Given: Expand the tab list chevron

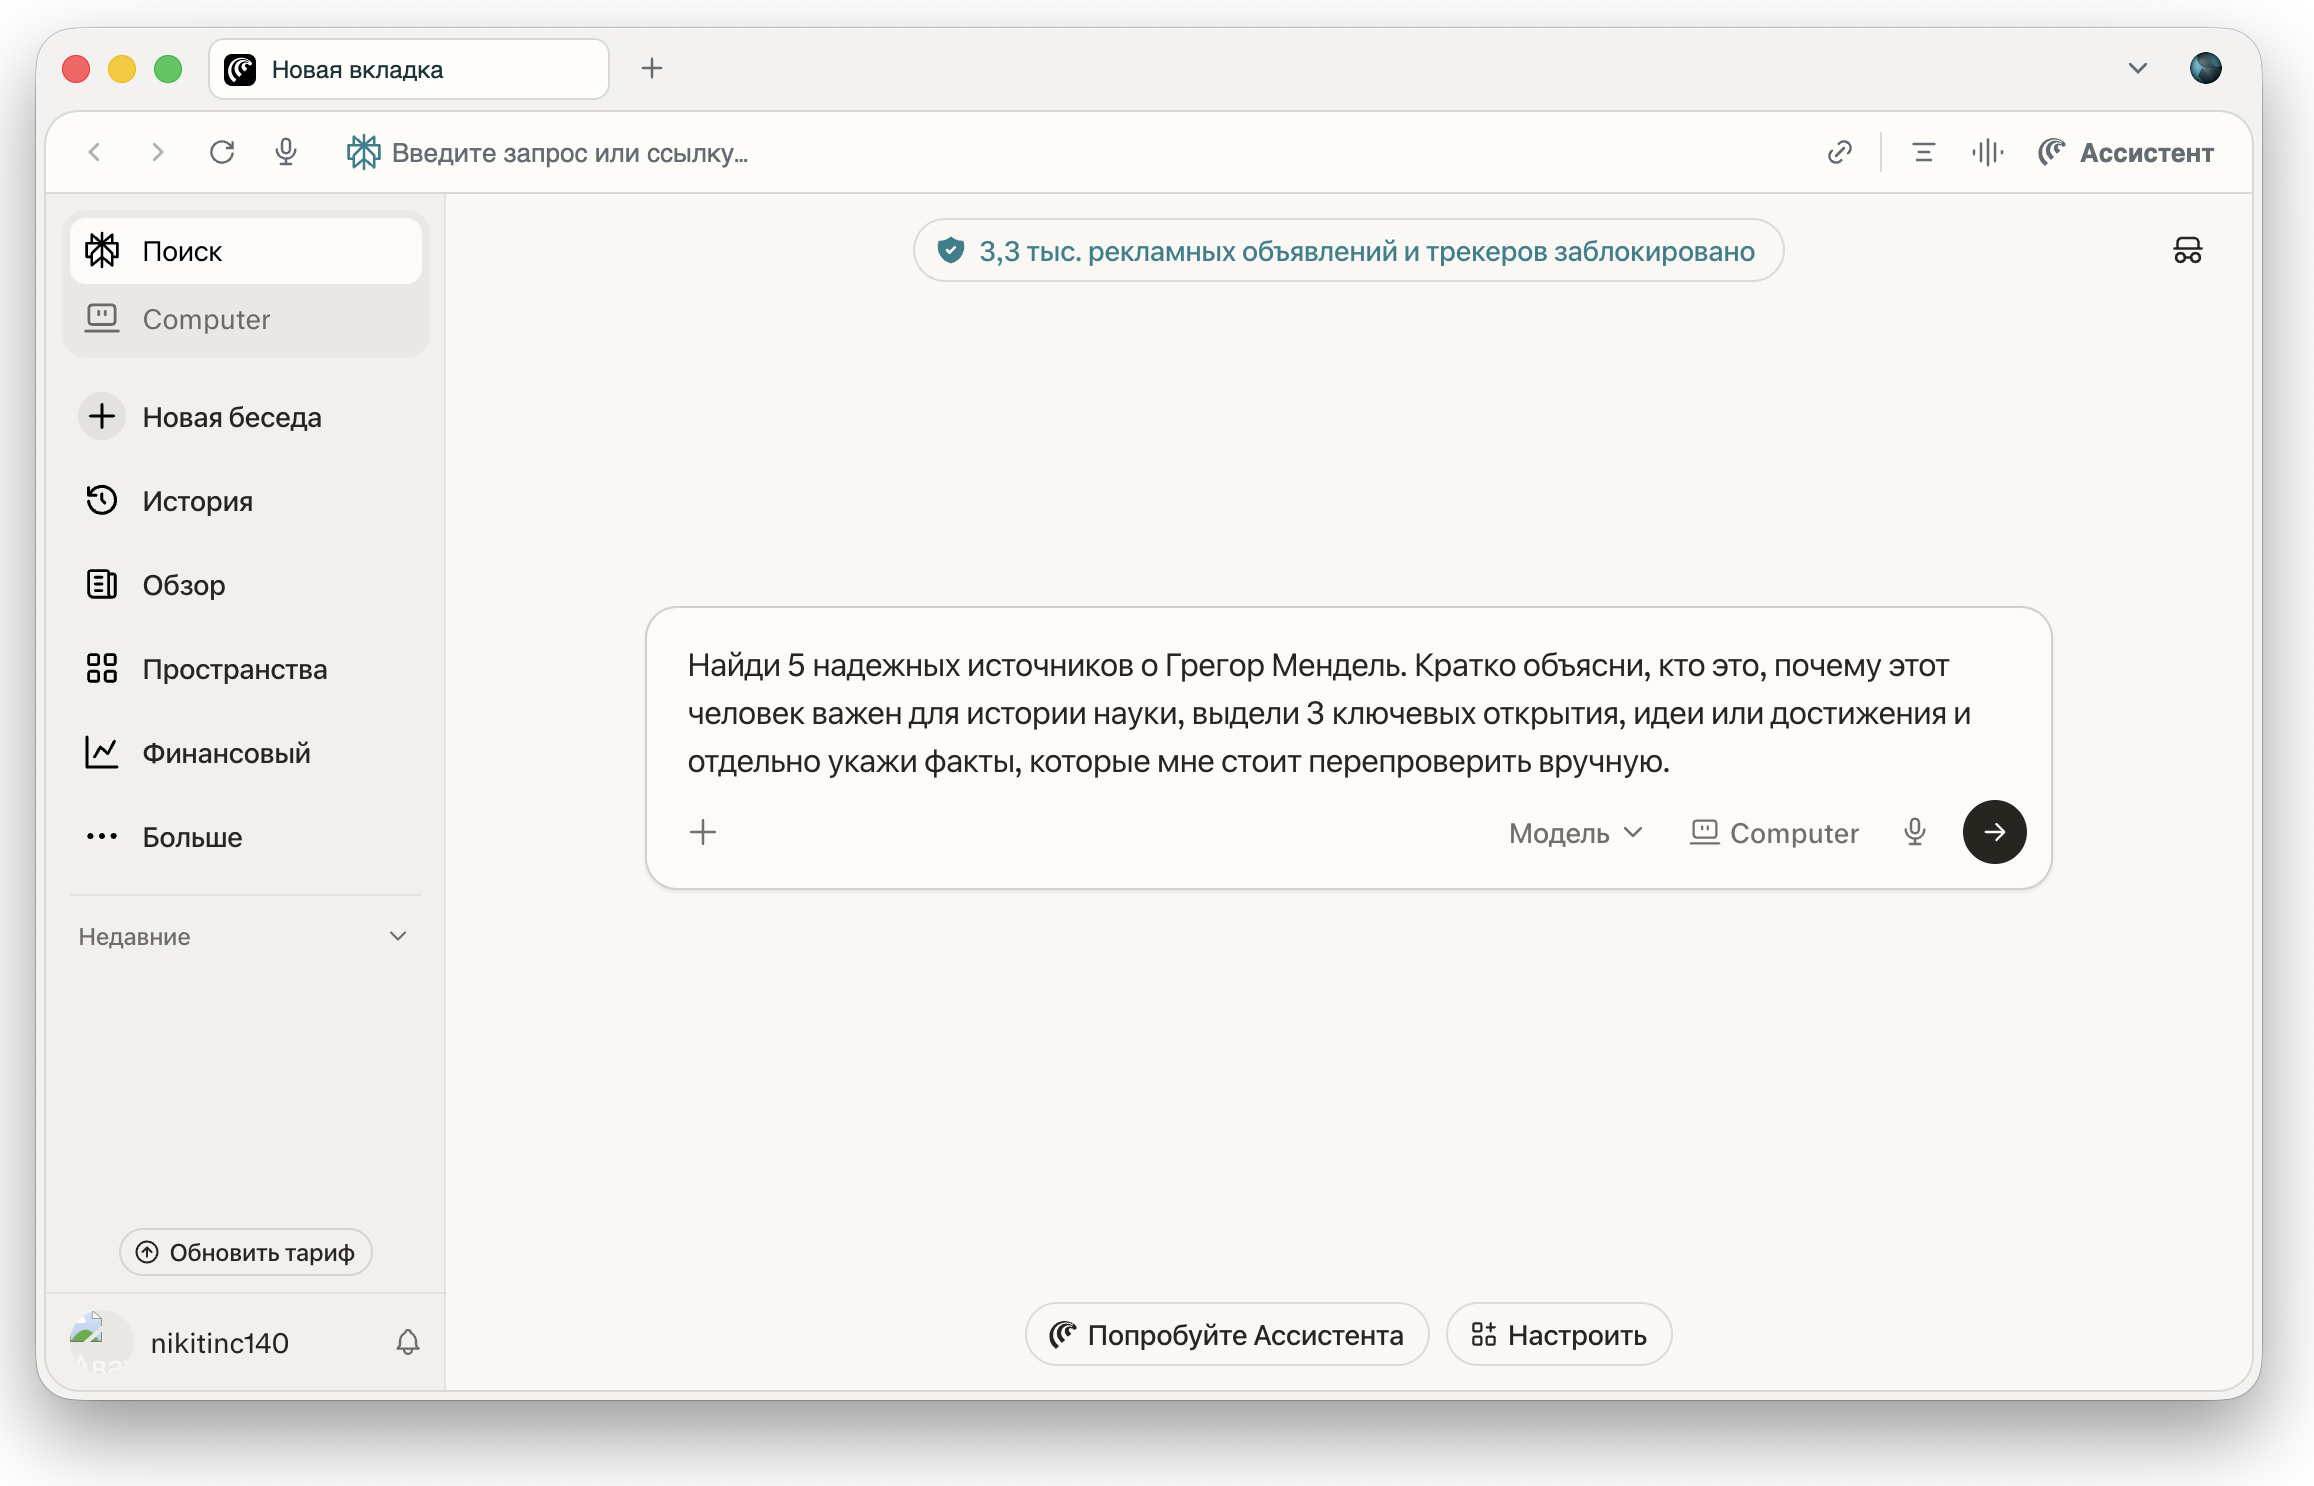Looking at the screenshot, I should click(x=2137, y=68).
